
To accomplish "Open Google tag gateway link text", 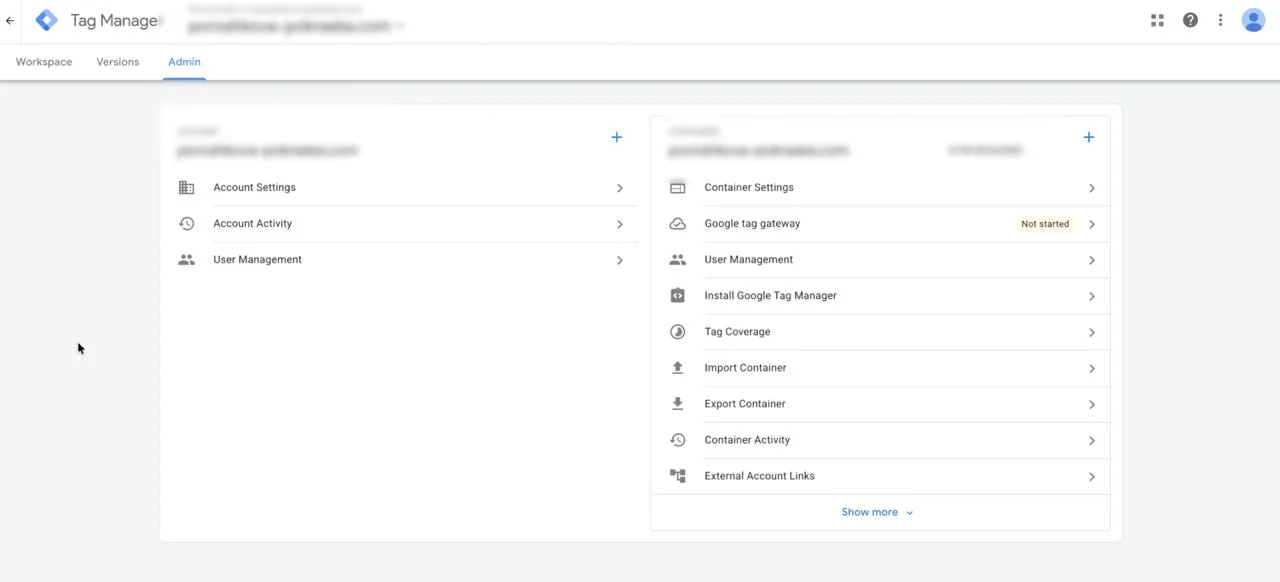I will pos(752,223).
